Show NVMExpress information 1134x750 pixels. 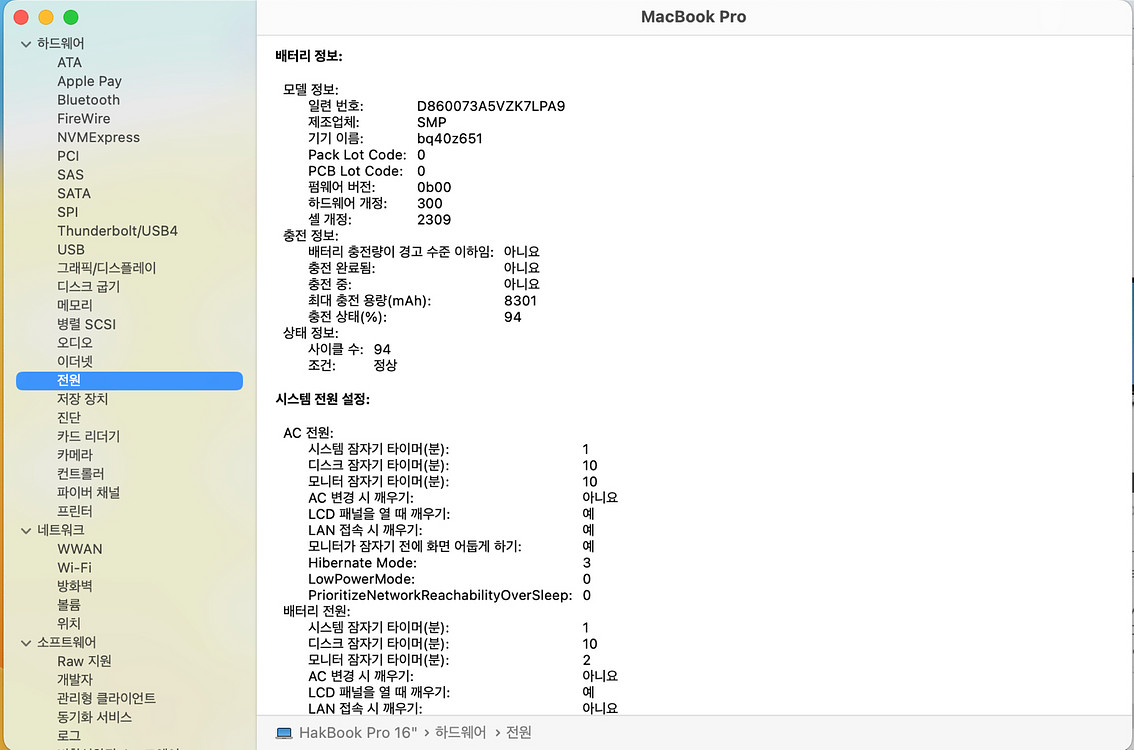(x=98, y=137)
